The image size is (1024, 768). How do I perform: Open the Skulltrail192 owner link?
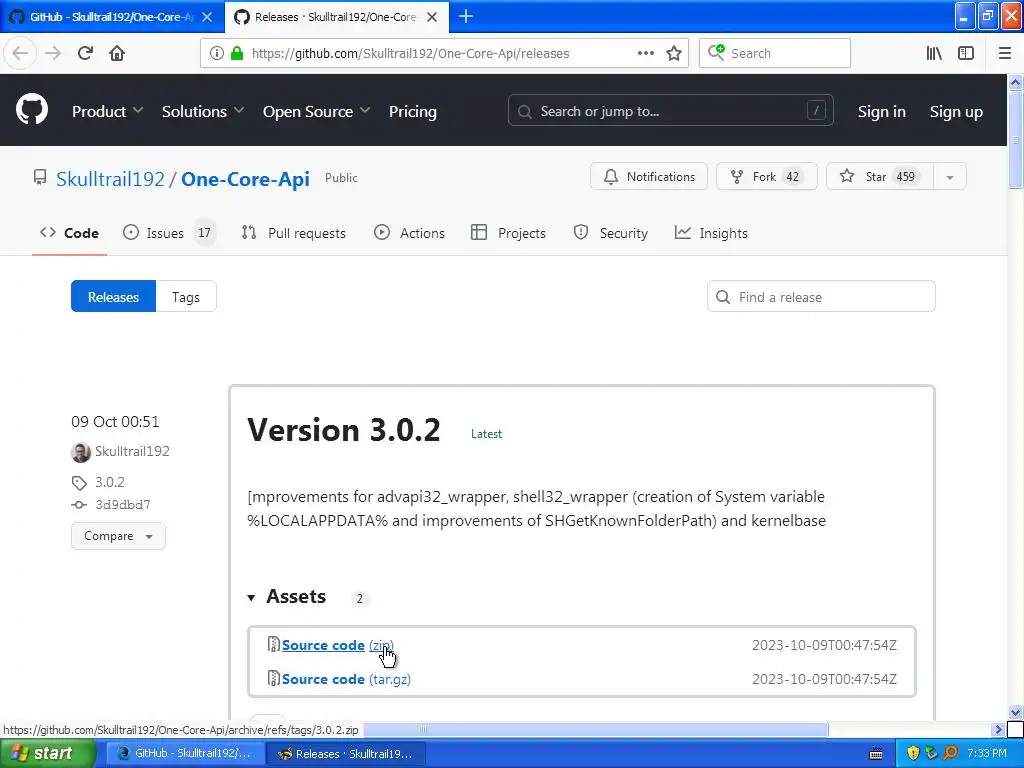pos(110,179)
